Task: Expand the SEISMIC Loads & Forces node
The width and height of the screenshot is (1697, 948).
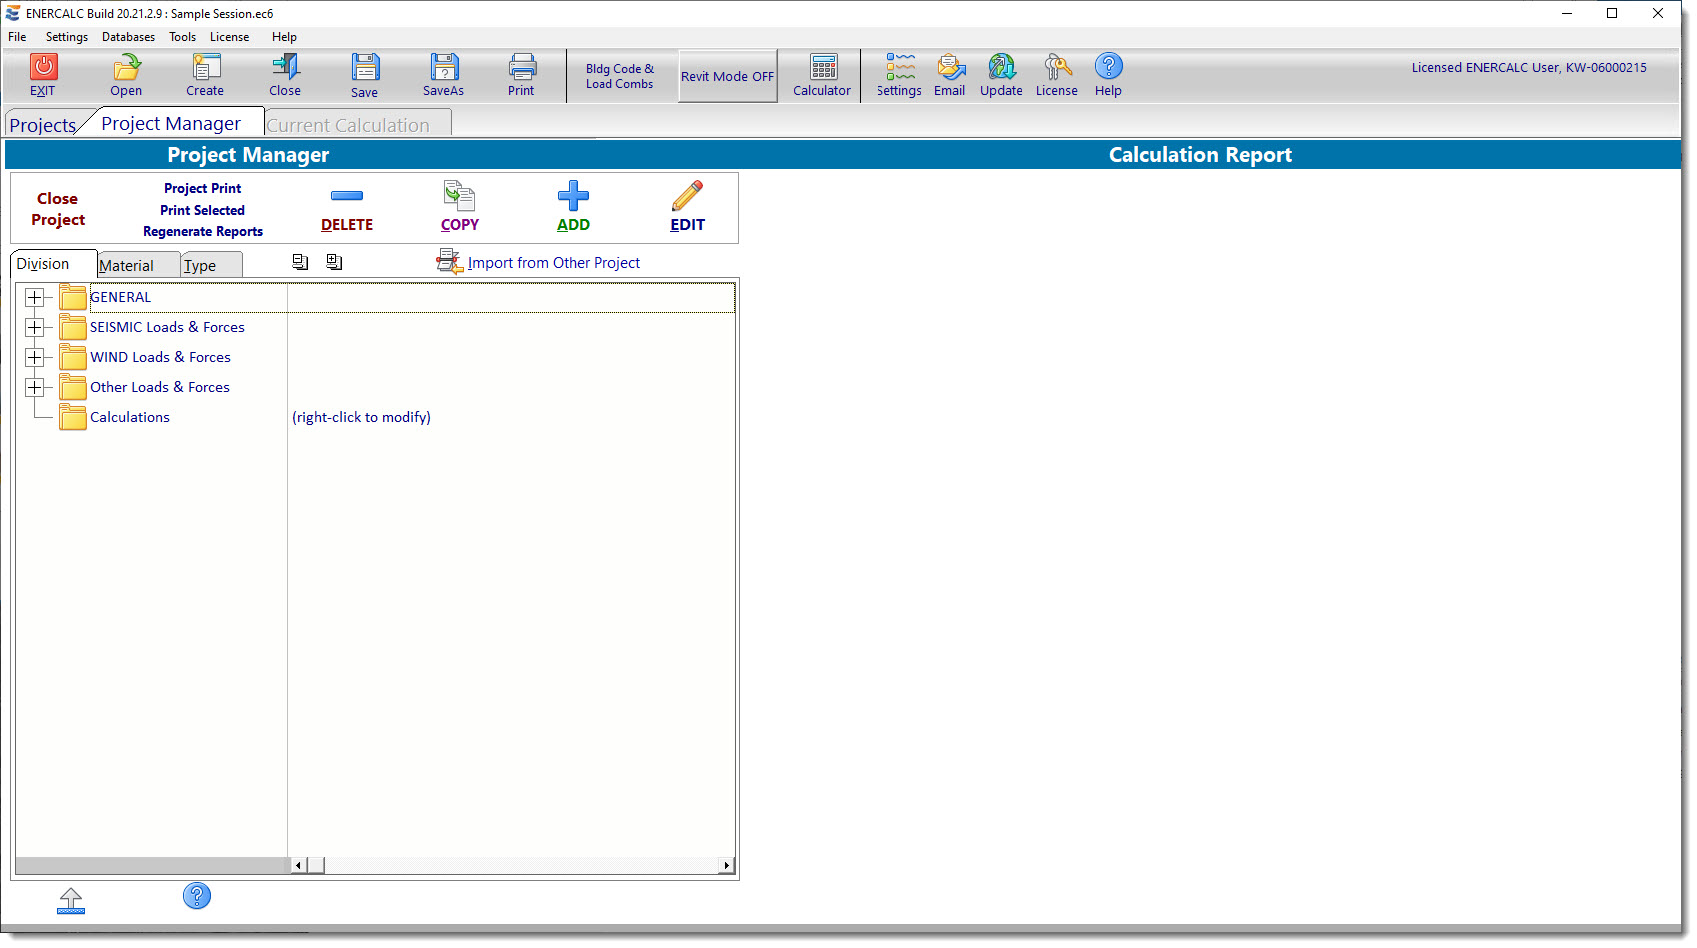Action: point(35,328)
